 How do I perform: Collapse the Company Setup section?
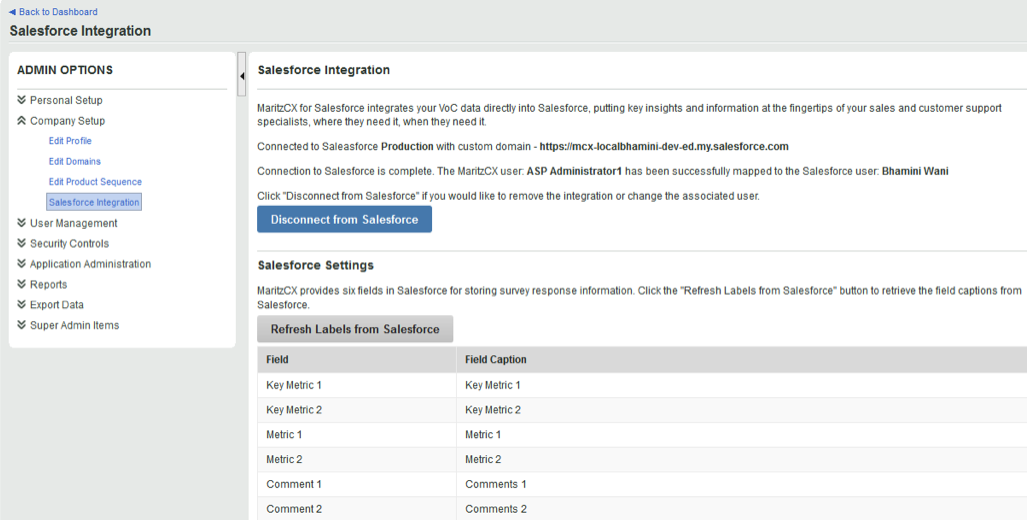click(x=61, y=121)
